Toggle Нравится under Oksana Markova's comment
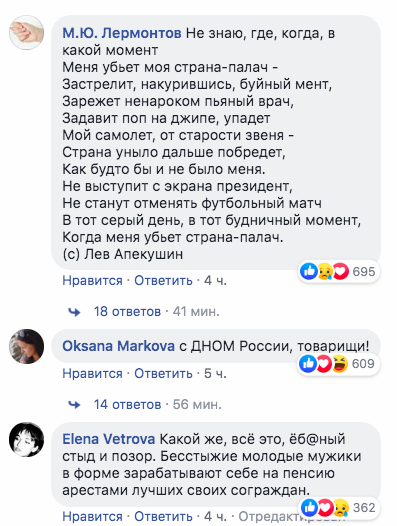The width and height of the screenshot is (397, 526). pos(92,373)
